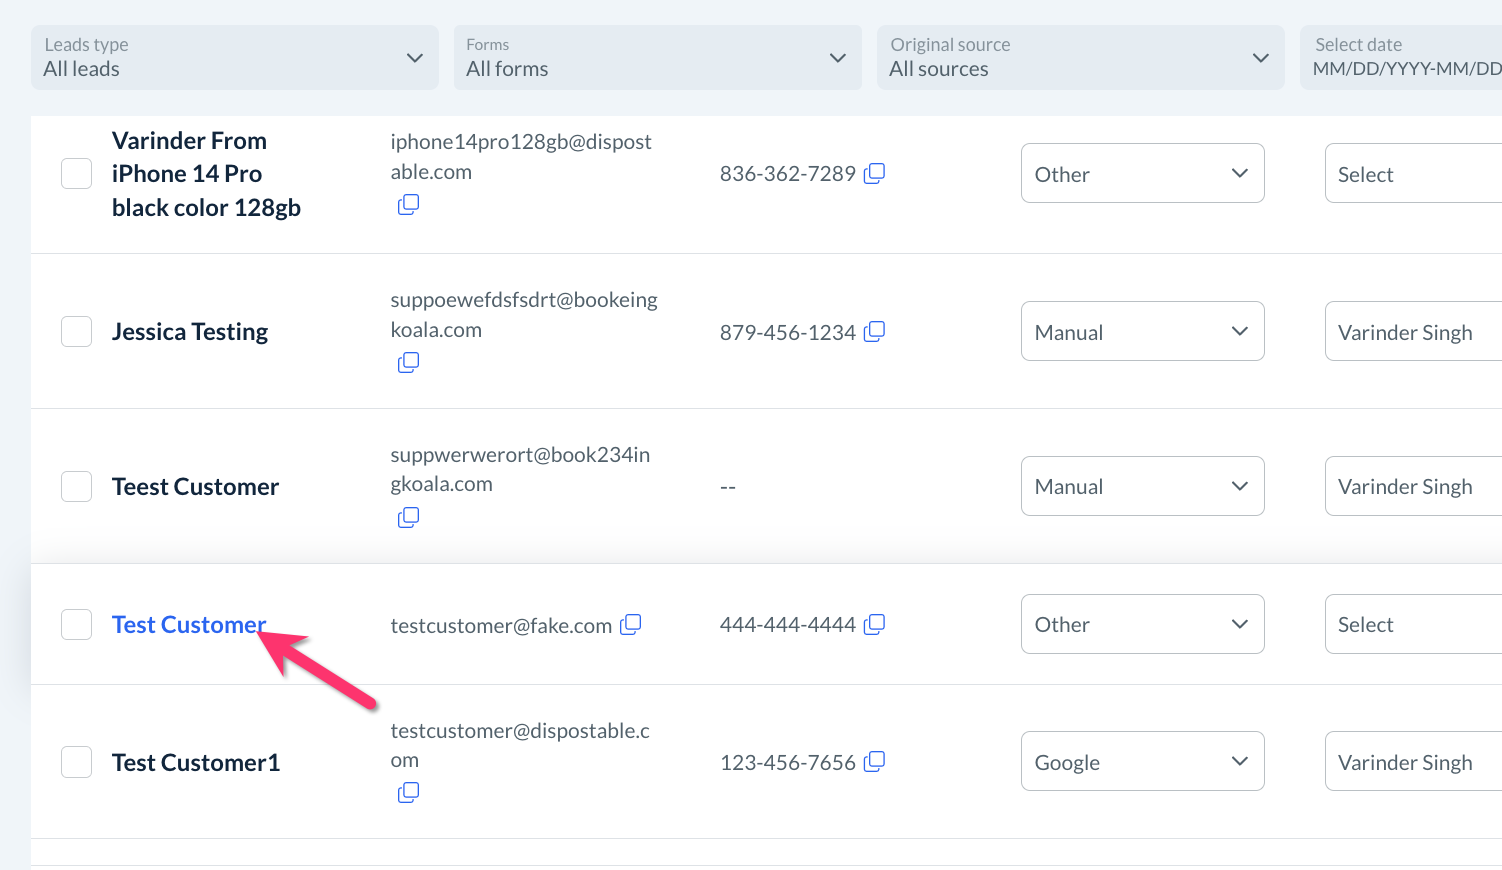Screen dimensions: 1502x870
Task: Select Jessica Testing row checkbox
Action: (77, 332)
